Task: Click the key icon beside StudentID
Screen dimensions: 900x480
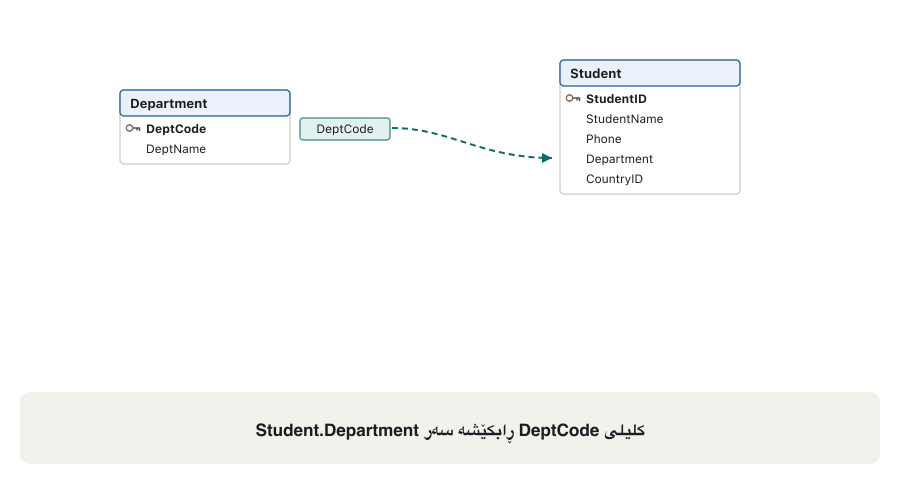Action: pos(573,99)
